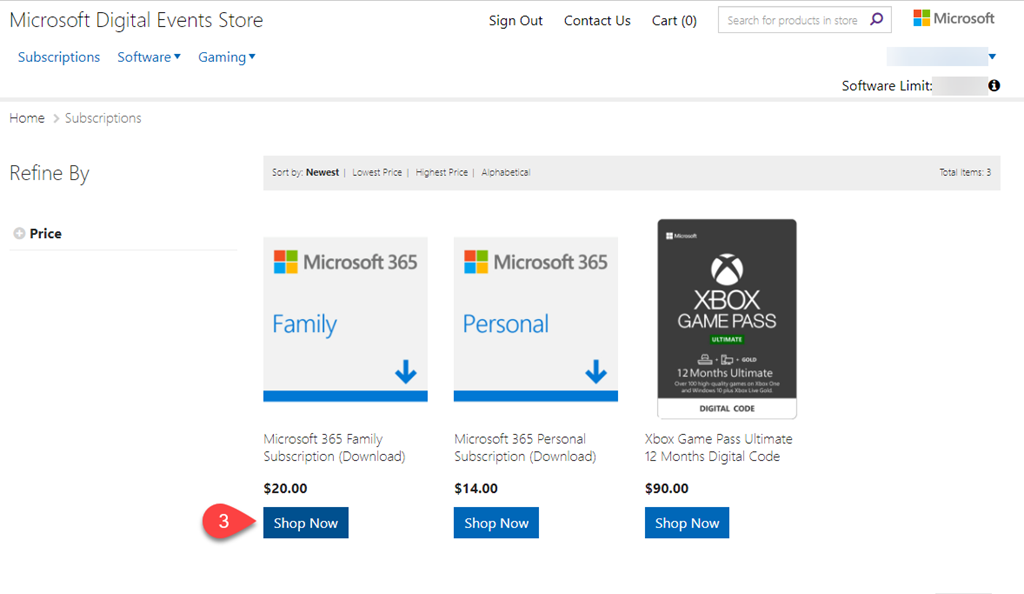Image resolution: width=1024 pixels, height=594 pixels.
Task: Click the $90.00 price text
Action: pyautogui.click(x=667, y=488)
